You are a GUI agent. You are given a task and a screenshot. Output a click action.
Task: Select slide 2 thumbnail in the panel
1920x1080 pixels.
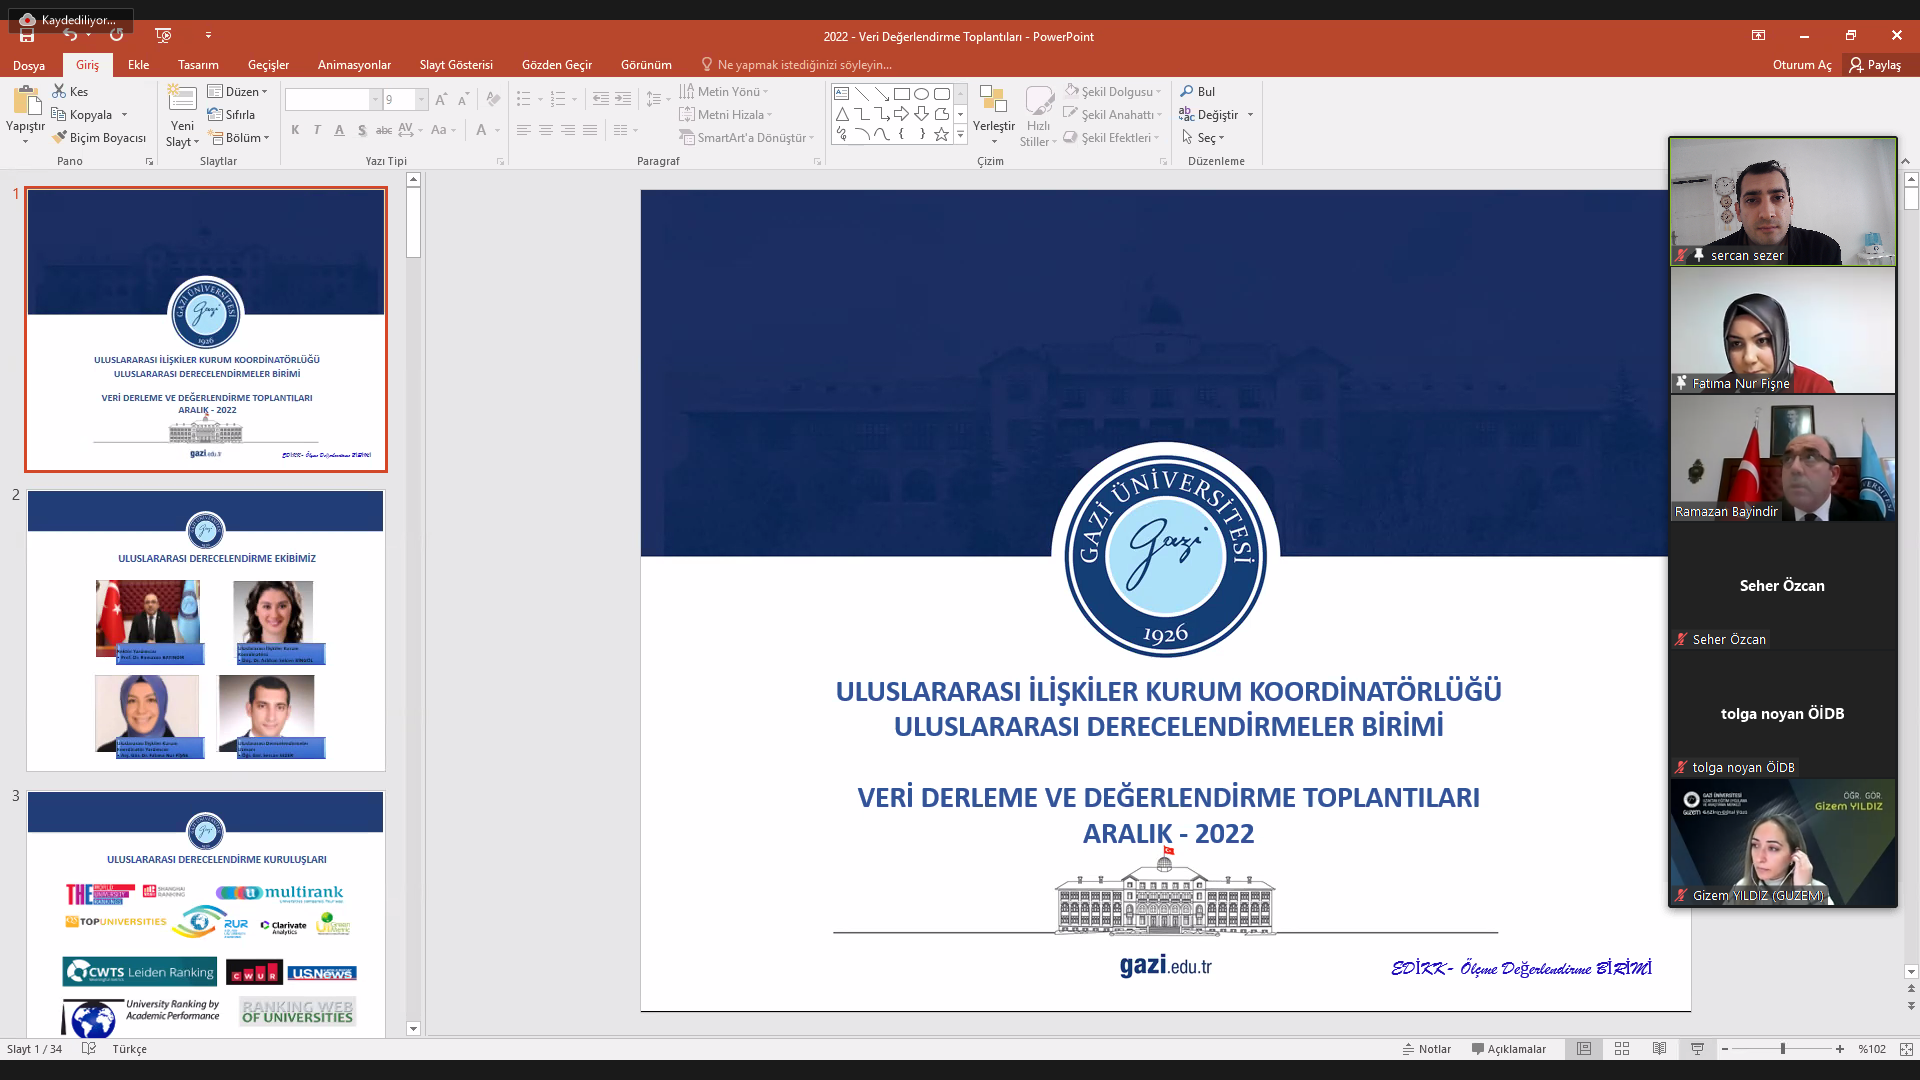[x=205, y=630]
